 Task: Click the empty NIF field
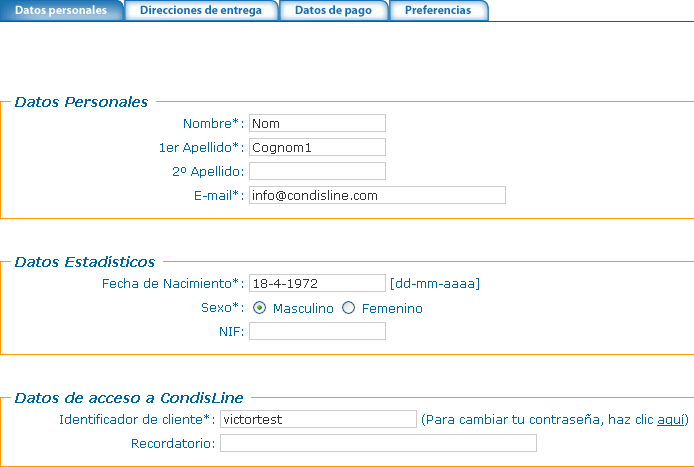[317, 331]
